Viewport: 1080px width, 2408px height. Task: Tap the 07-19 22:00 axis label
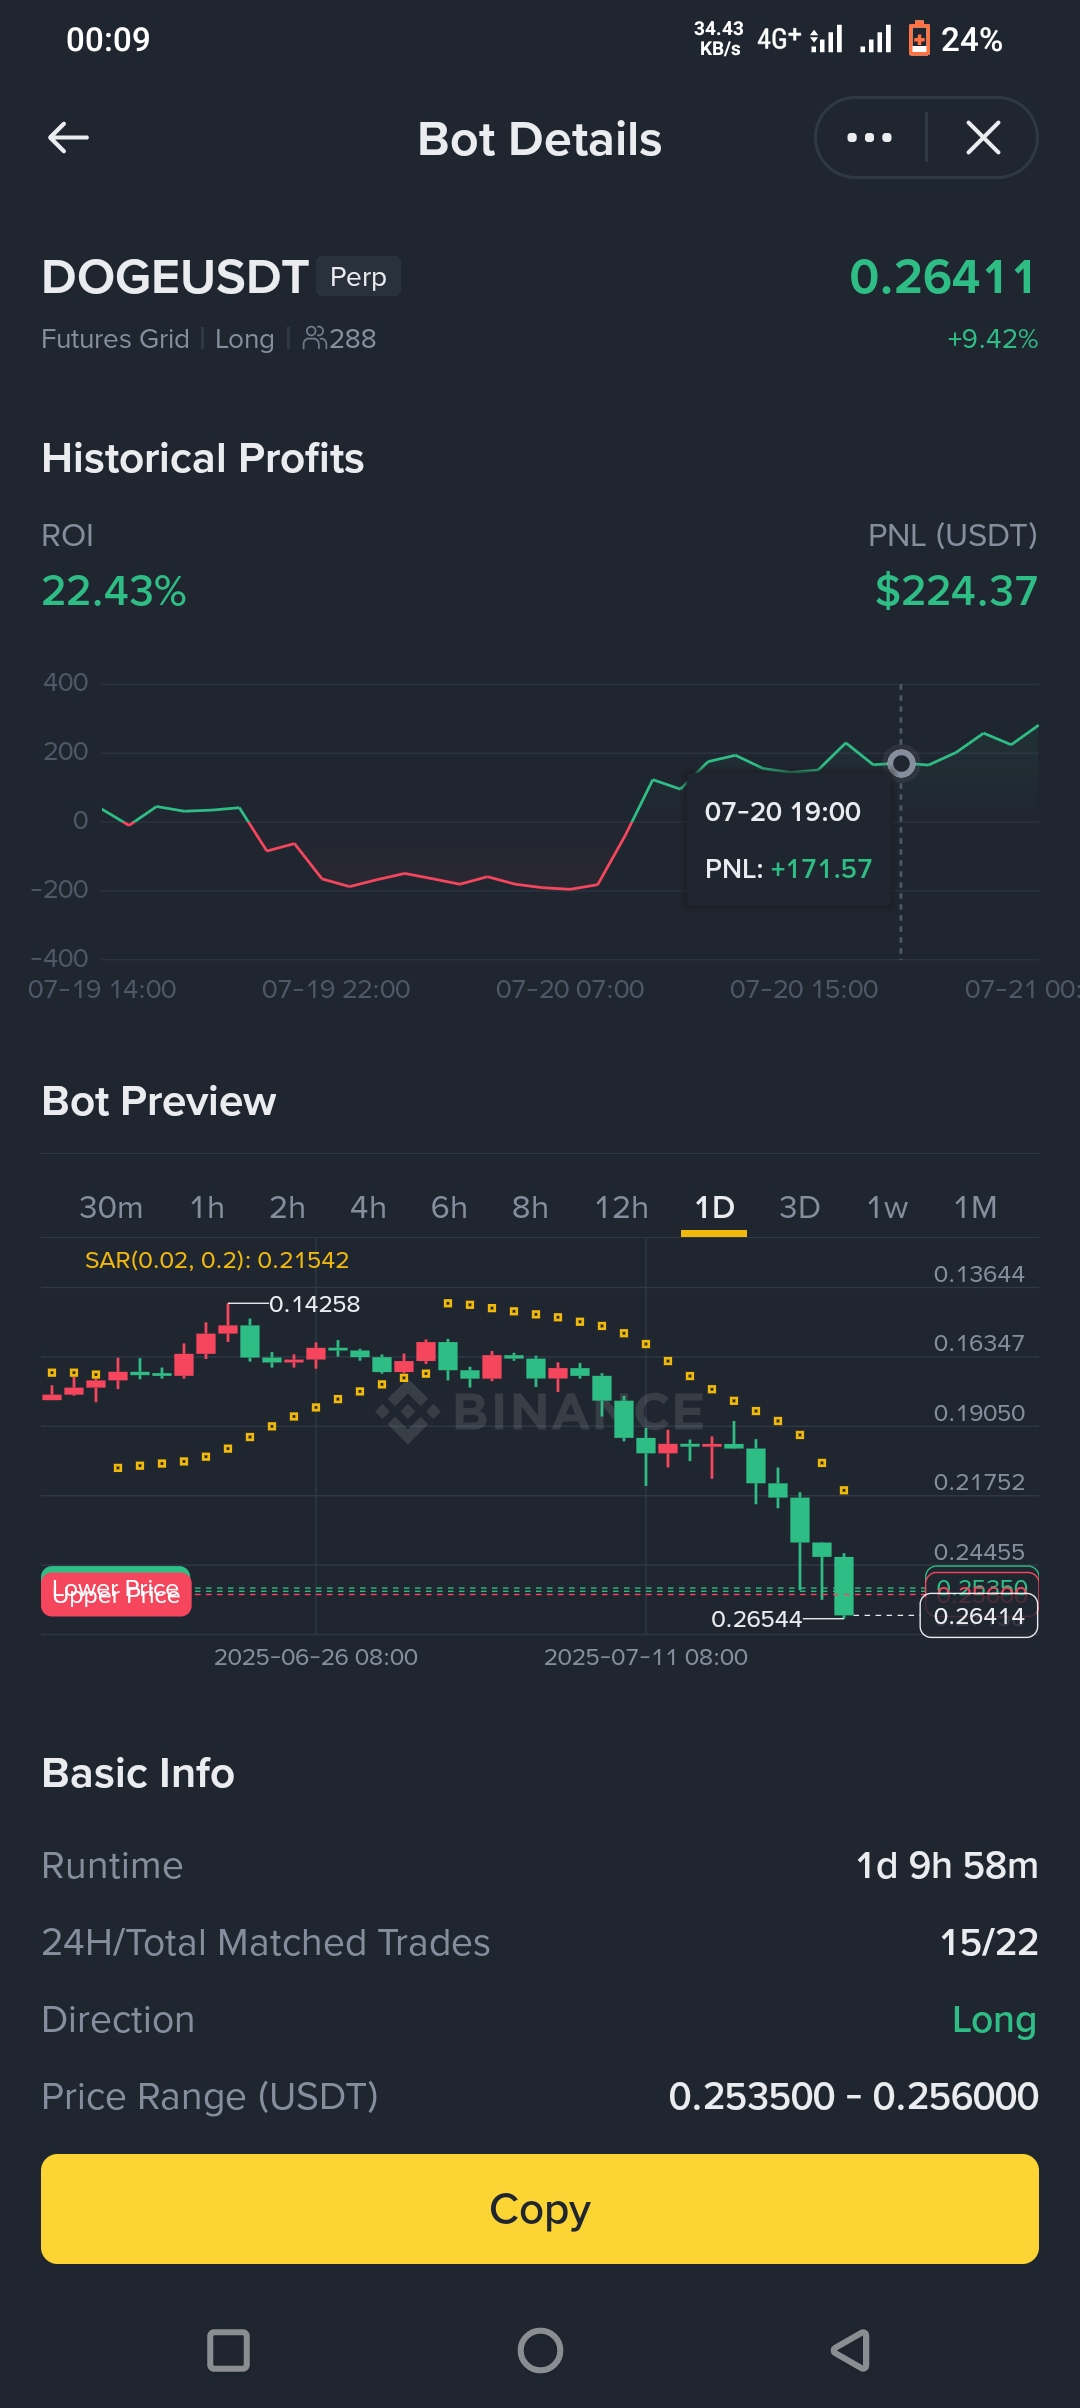(336, 989)
